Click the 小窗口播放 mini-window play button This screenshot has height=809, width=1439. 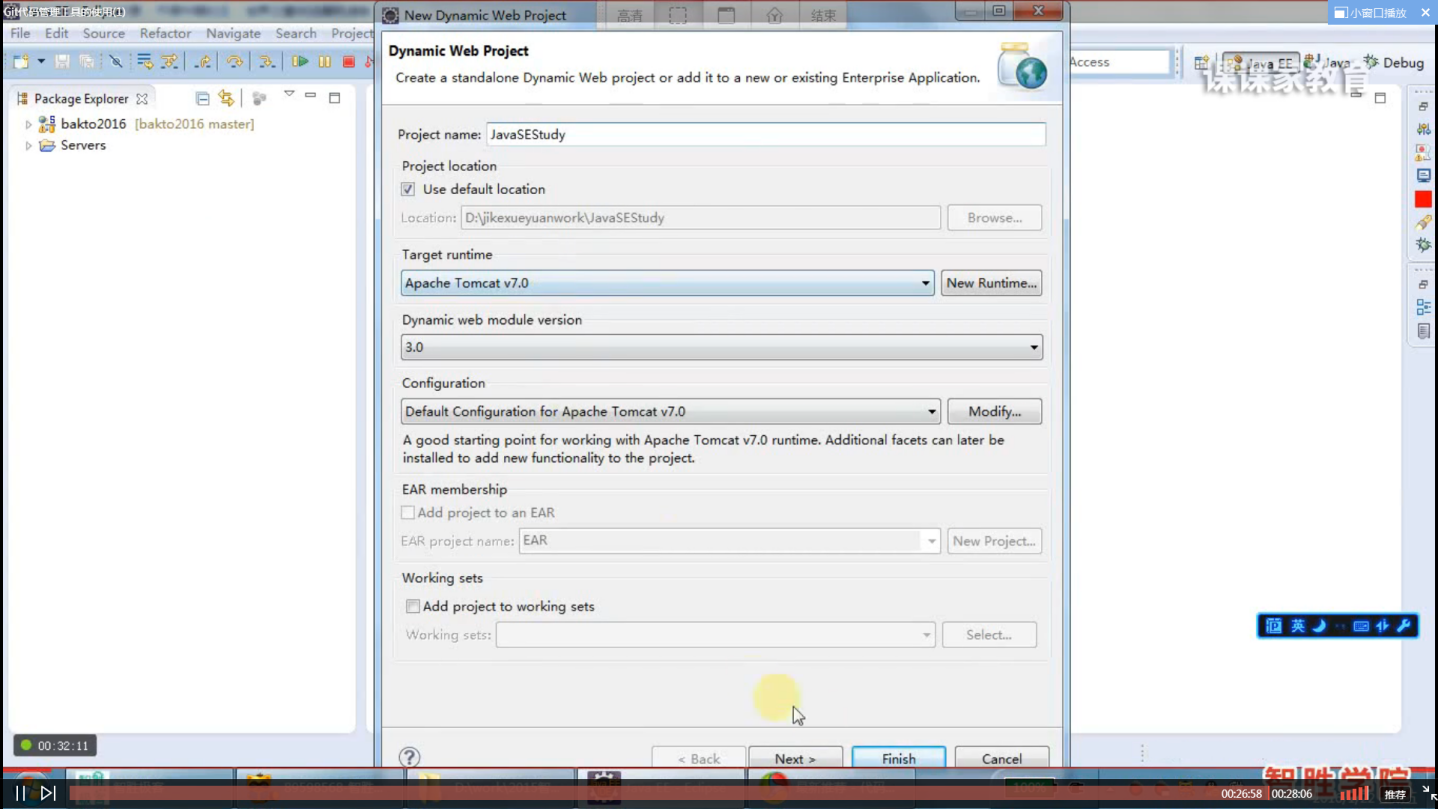point(1371,13)
